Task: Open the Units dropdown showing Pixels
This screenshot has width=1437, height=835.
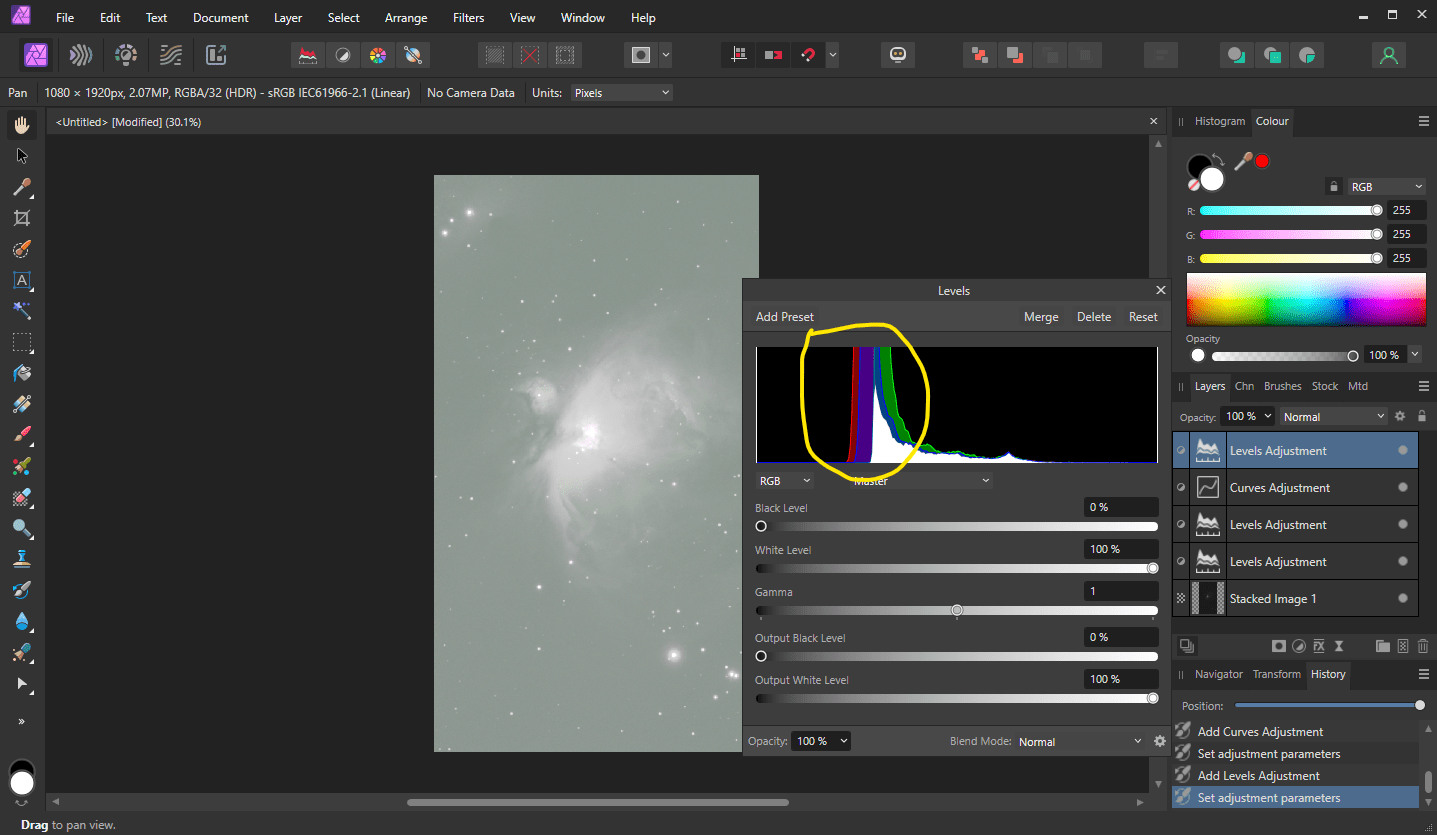Action: pyautogui.click(x=621, y=93)
